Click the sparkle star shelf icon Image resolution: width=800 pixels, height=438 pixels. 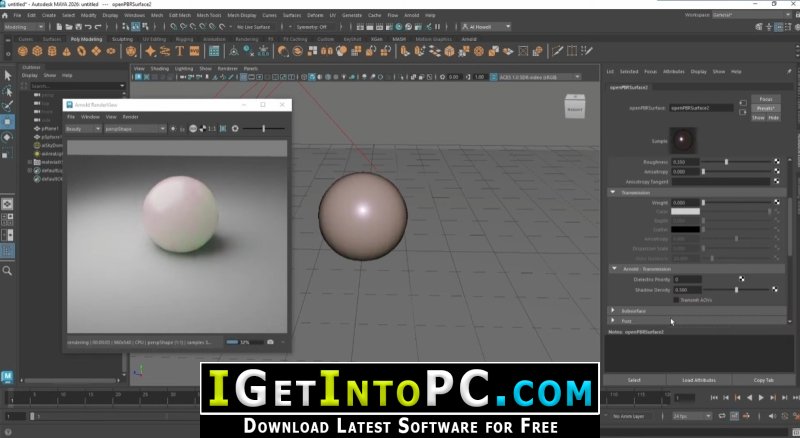click(x=150, y=51)
